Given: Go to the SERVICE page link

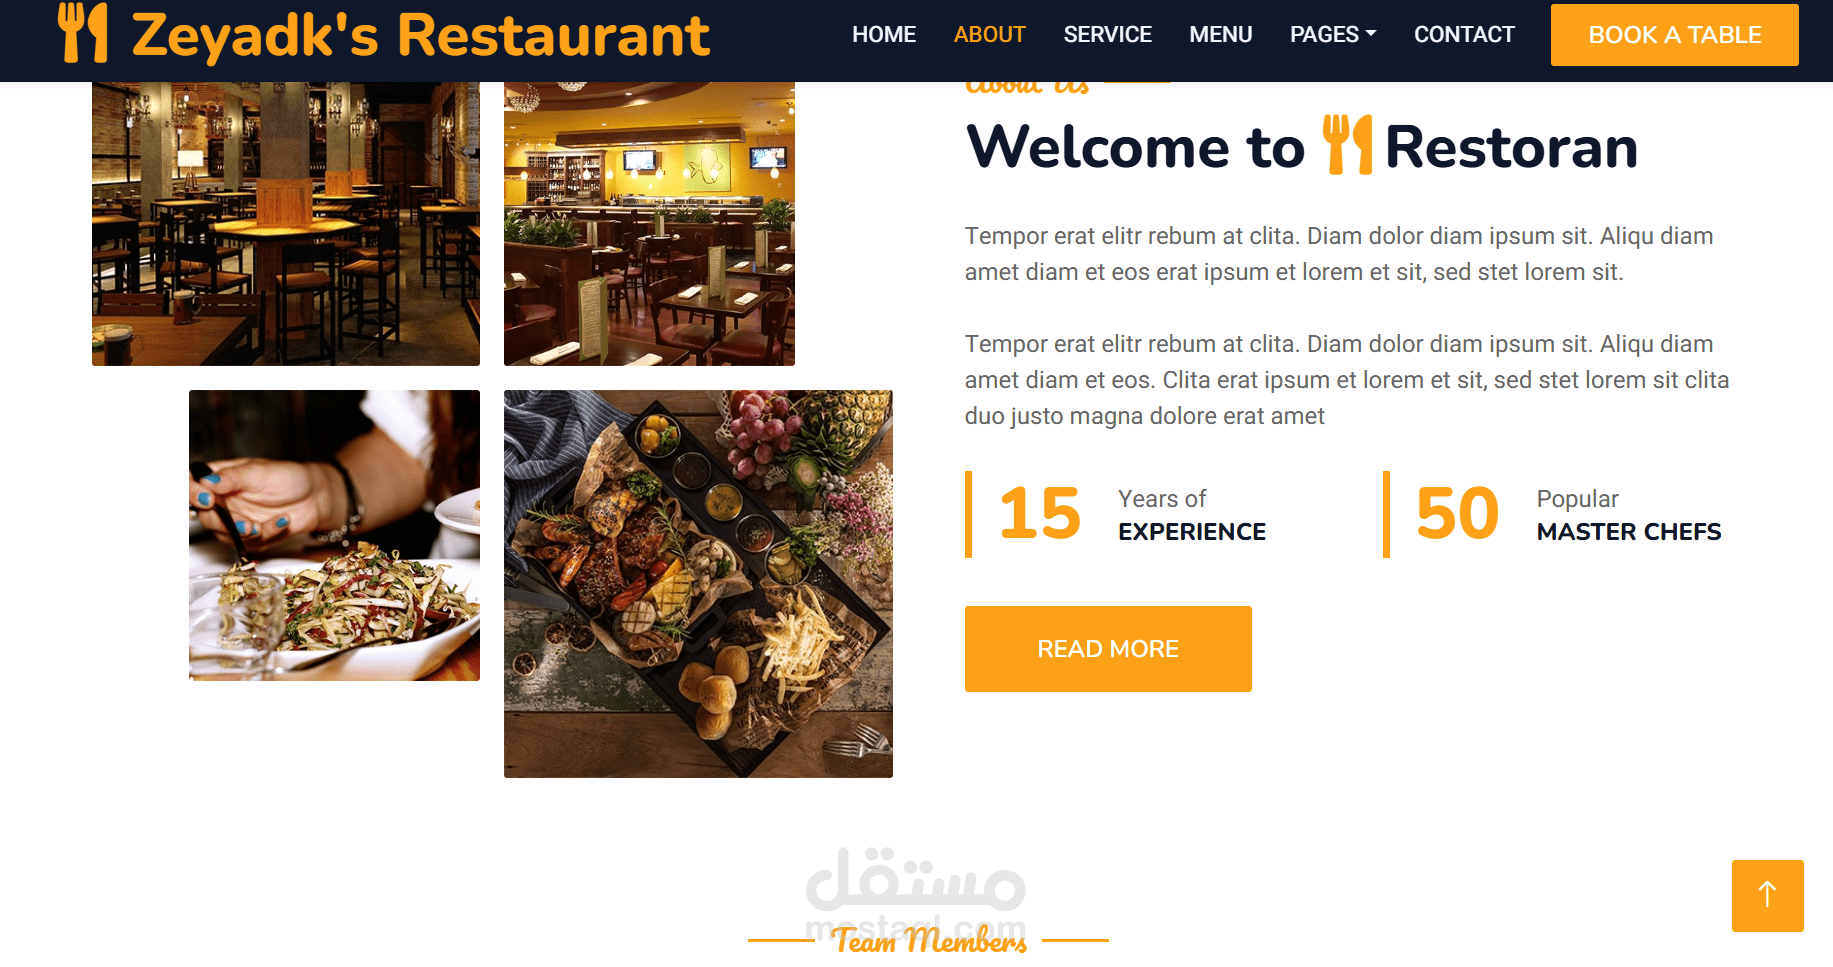Looking at the screenshot, I should coord(1107,34).
